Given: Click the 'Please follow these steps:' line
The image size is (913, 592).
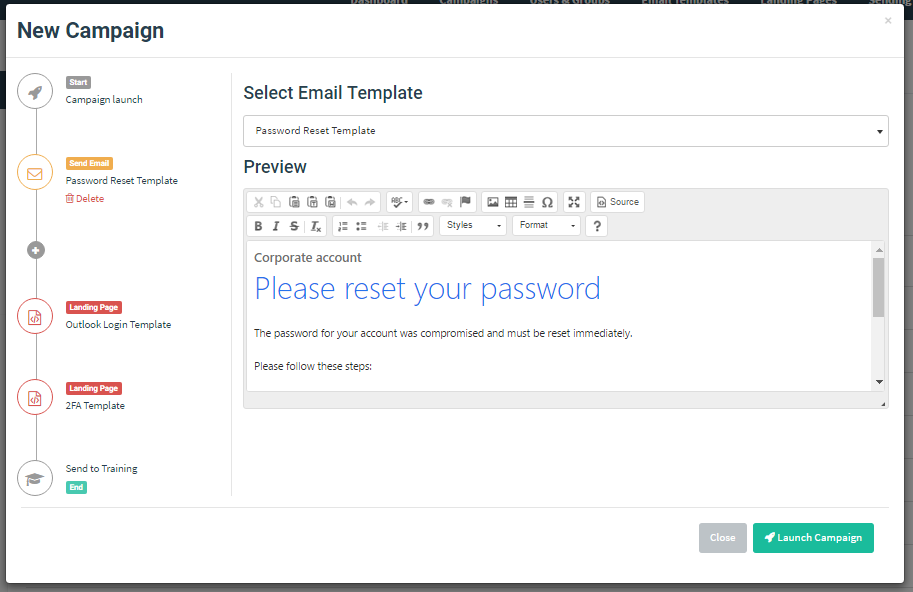Looking at the screenshot, I should [x=313, y=366].
